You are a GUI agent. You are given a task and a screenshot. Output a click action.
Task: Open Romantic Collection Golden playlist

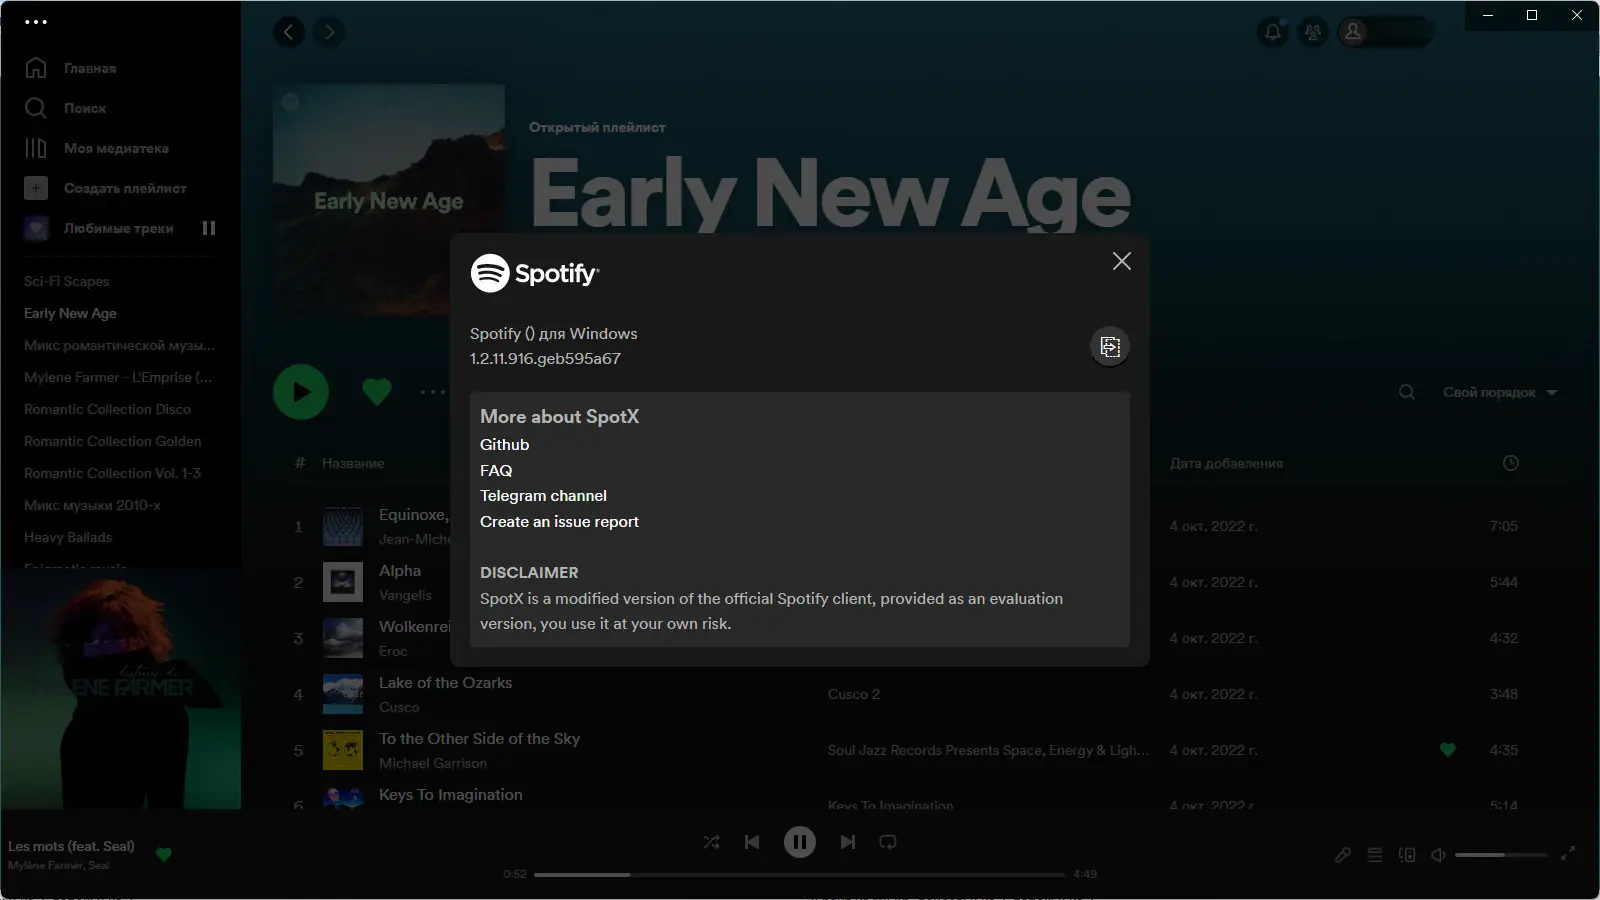[x=112, y=441]
